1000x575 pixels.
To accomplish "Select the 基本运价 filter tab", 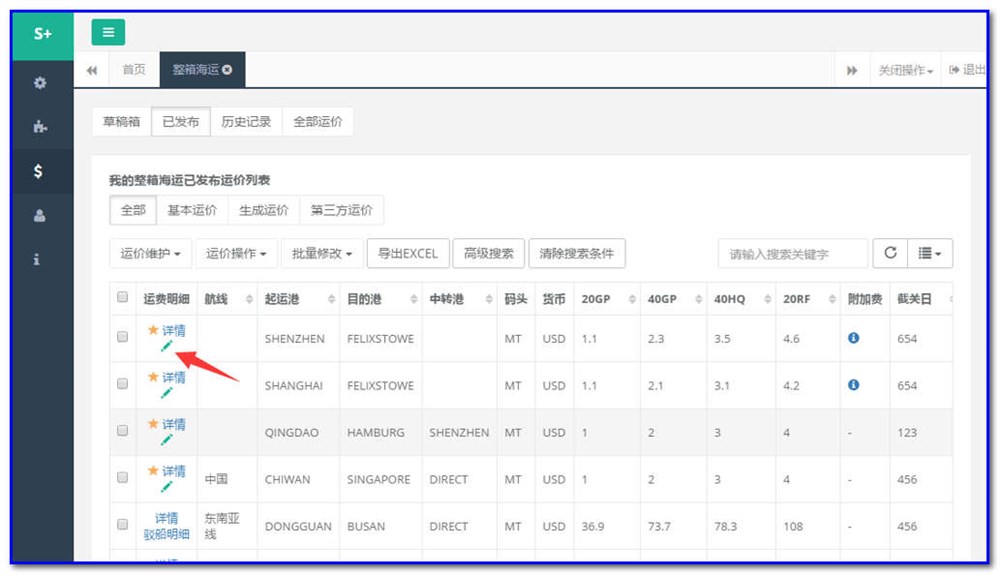I will [192, 210].
